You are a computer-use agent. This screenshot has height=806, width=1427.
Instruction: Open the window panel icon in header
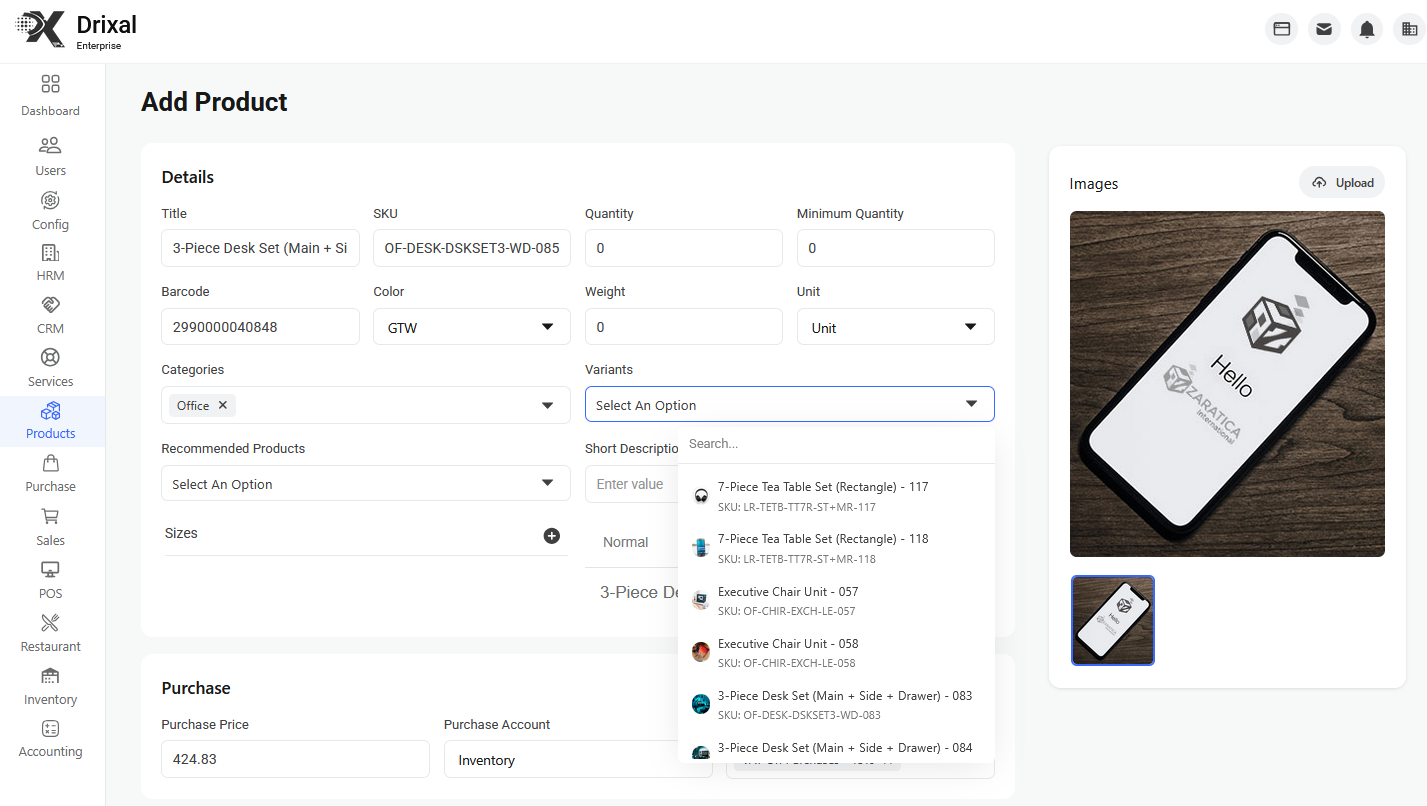(x=1281, y=29)
